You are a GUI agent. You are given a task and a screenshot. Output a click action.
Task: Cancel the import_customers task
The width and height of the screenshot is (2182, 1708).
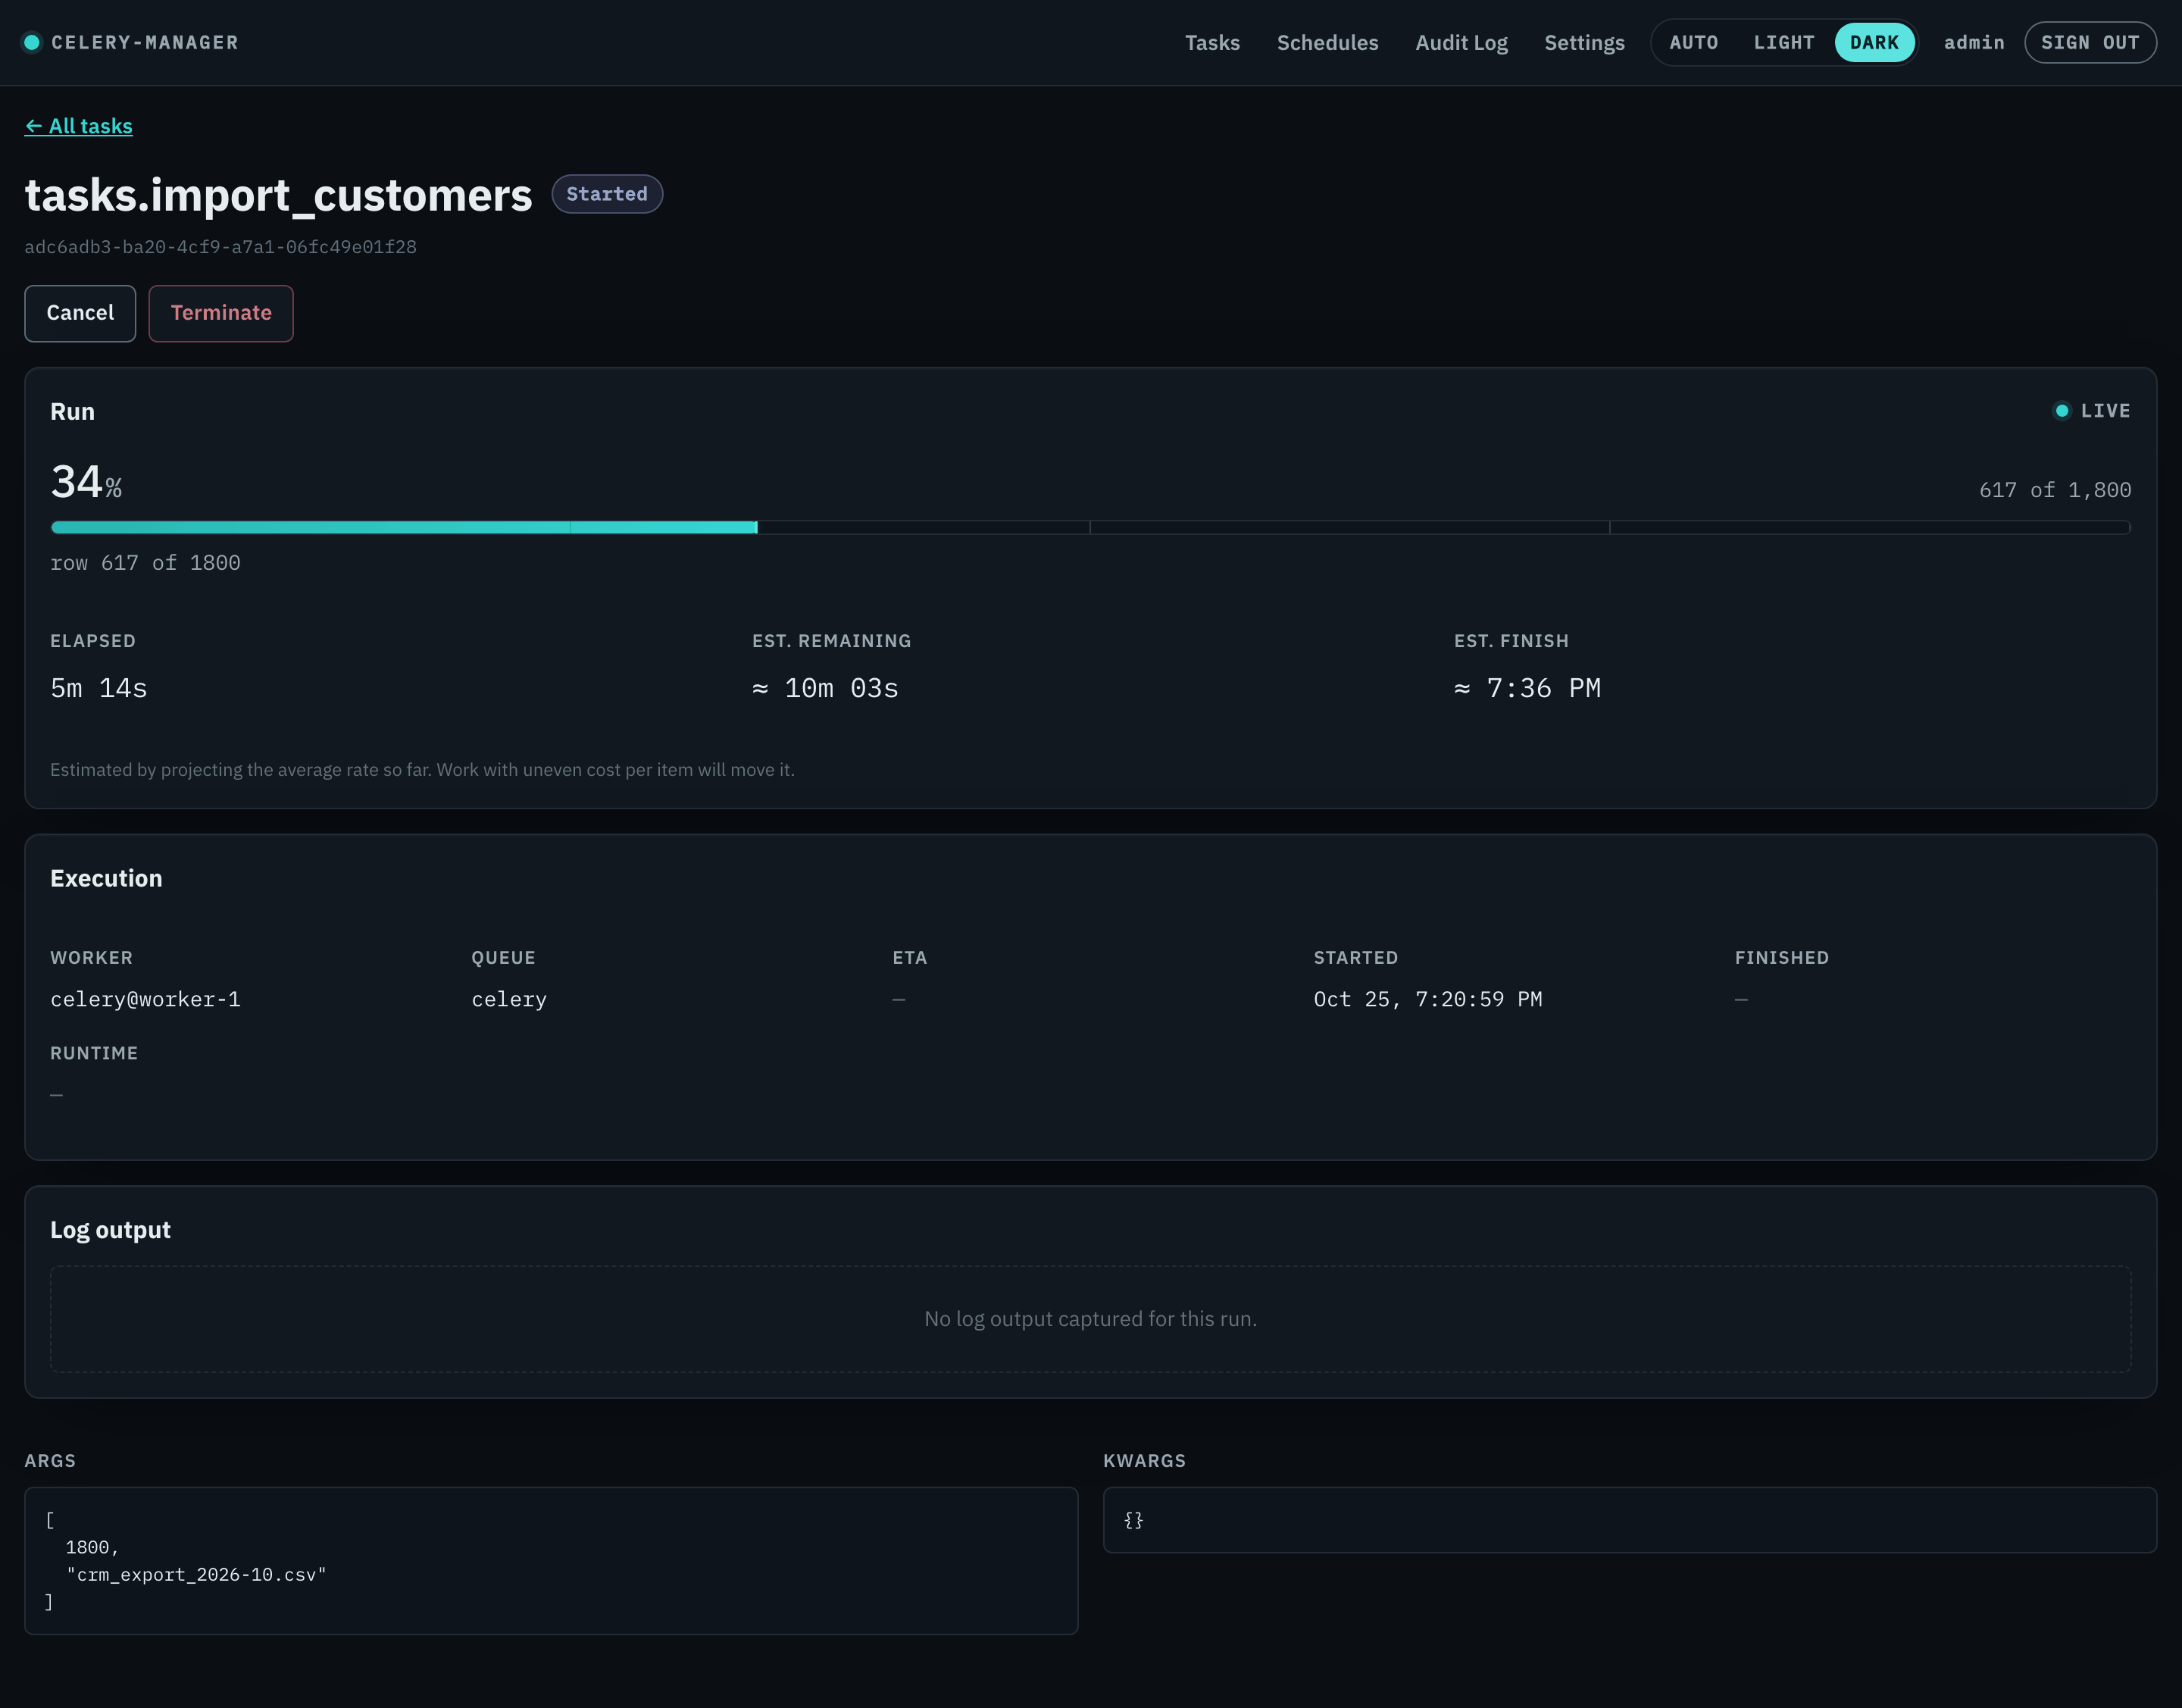[x=80, y=313]
